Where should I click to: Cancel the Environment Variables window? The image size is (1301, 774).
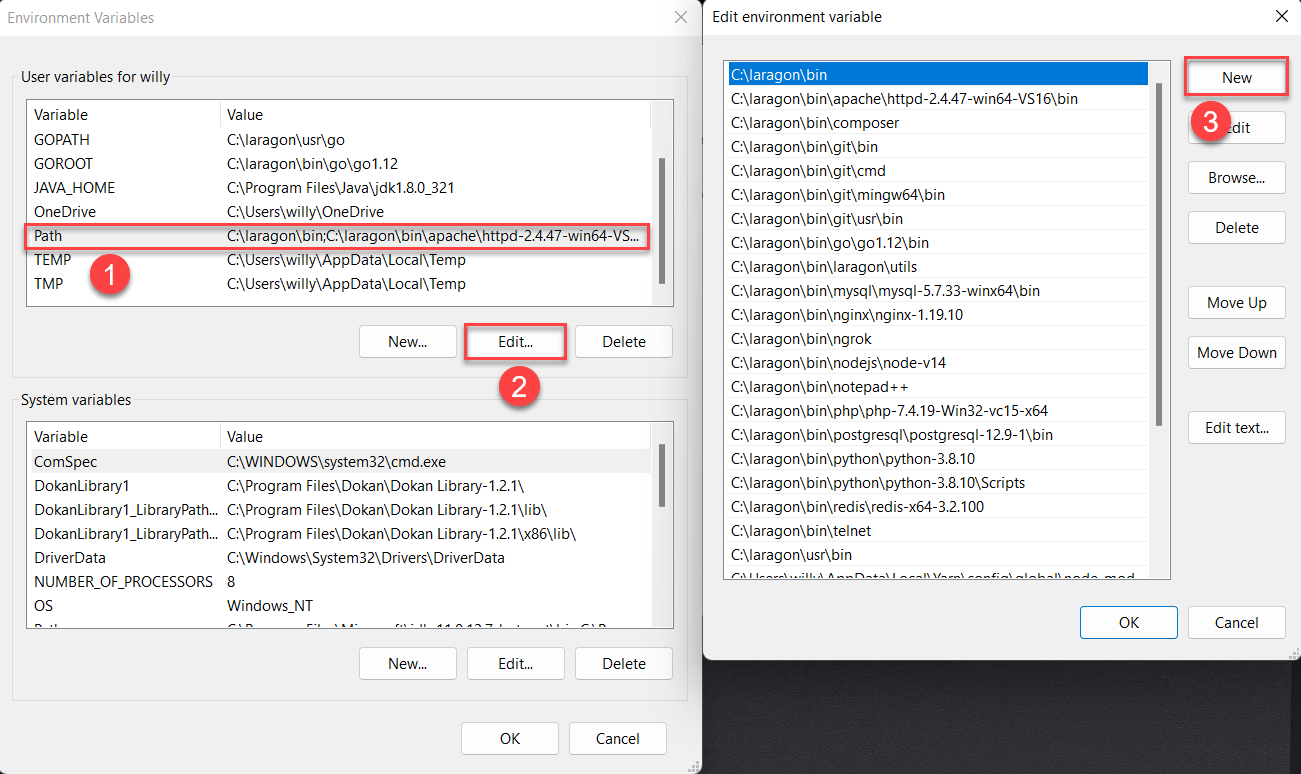coord(618,739)
